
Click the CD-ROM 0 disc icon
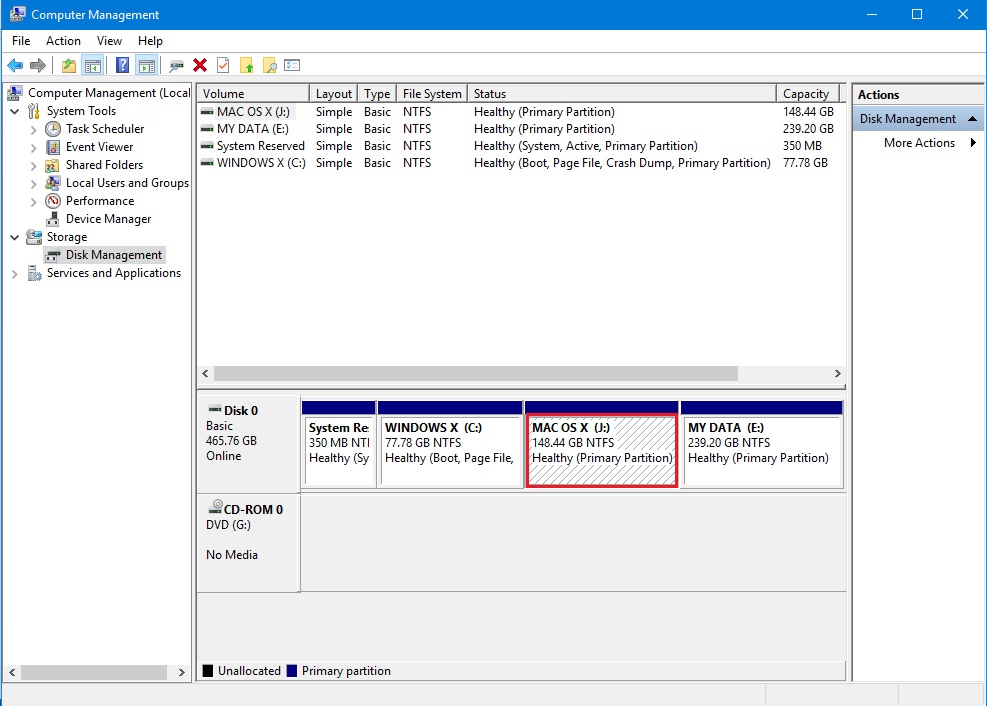coord(215,508)
